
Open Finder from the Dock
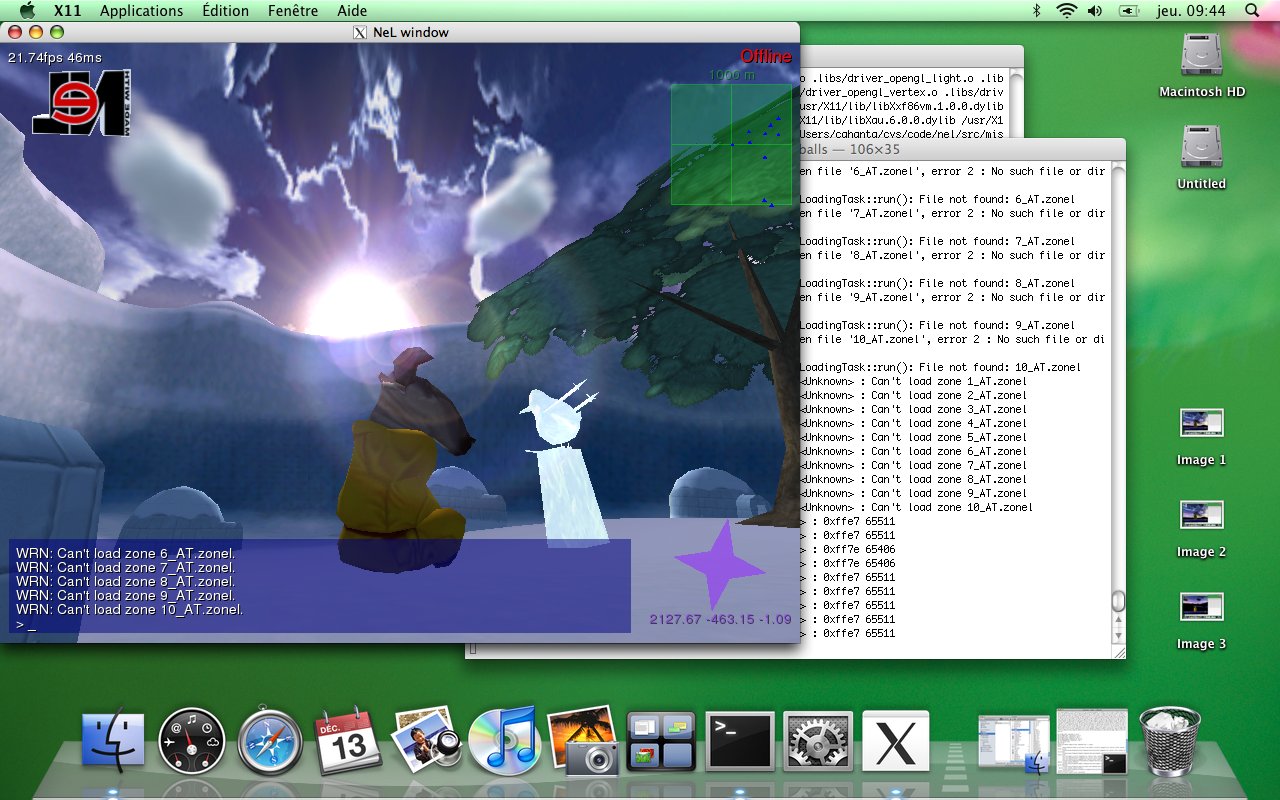click(113, 741)
